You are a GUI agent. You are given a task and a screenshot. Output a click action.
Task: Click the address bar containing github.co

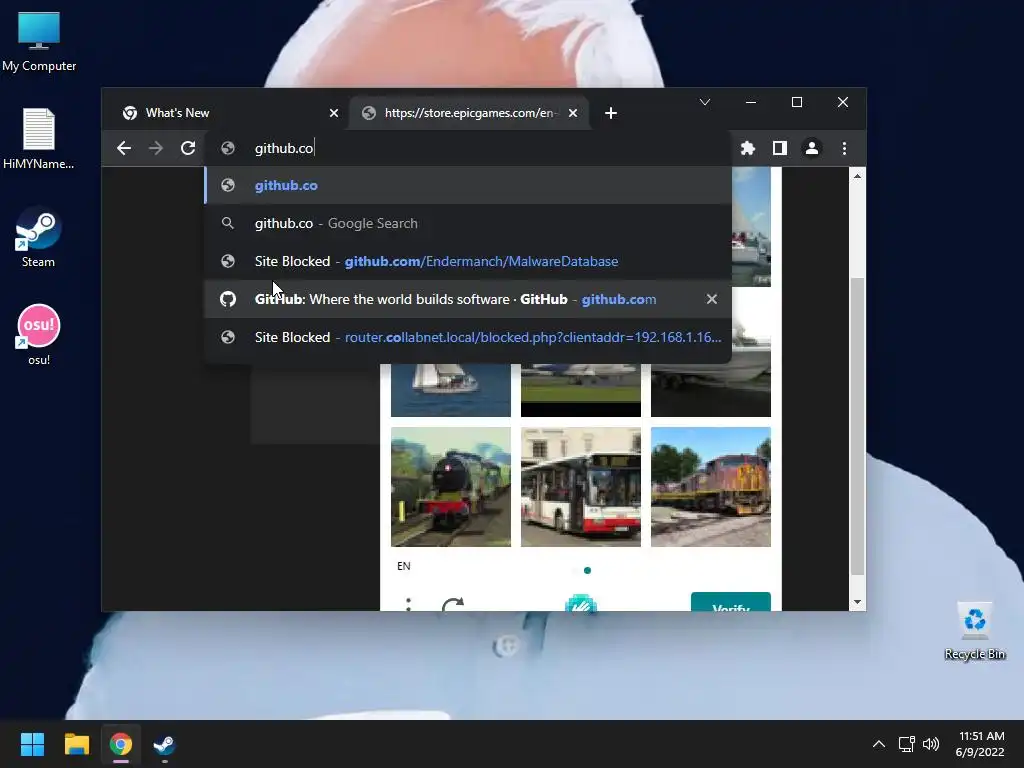[x=468, y=148]
